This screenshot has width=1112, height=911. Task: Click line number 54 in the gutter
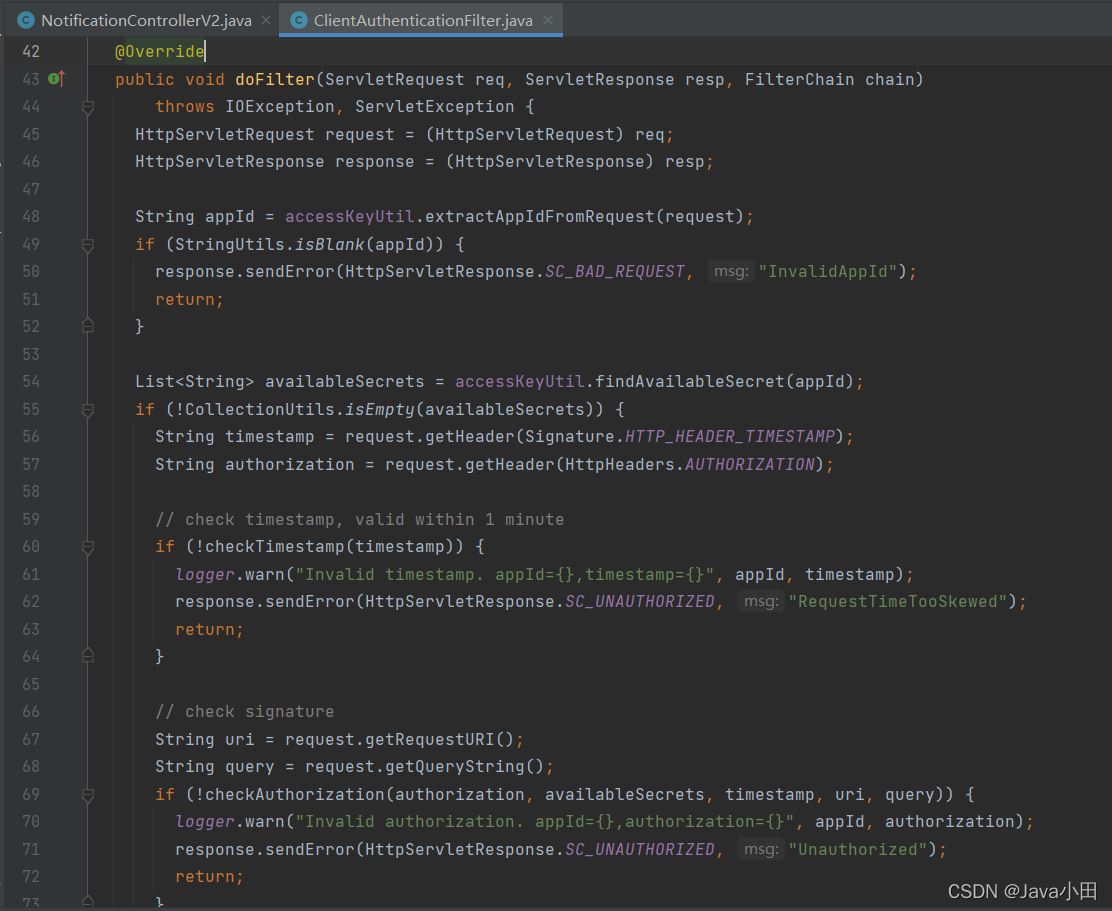pyautogui.click(x=31, y=382)
